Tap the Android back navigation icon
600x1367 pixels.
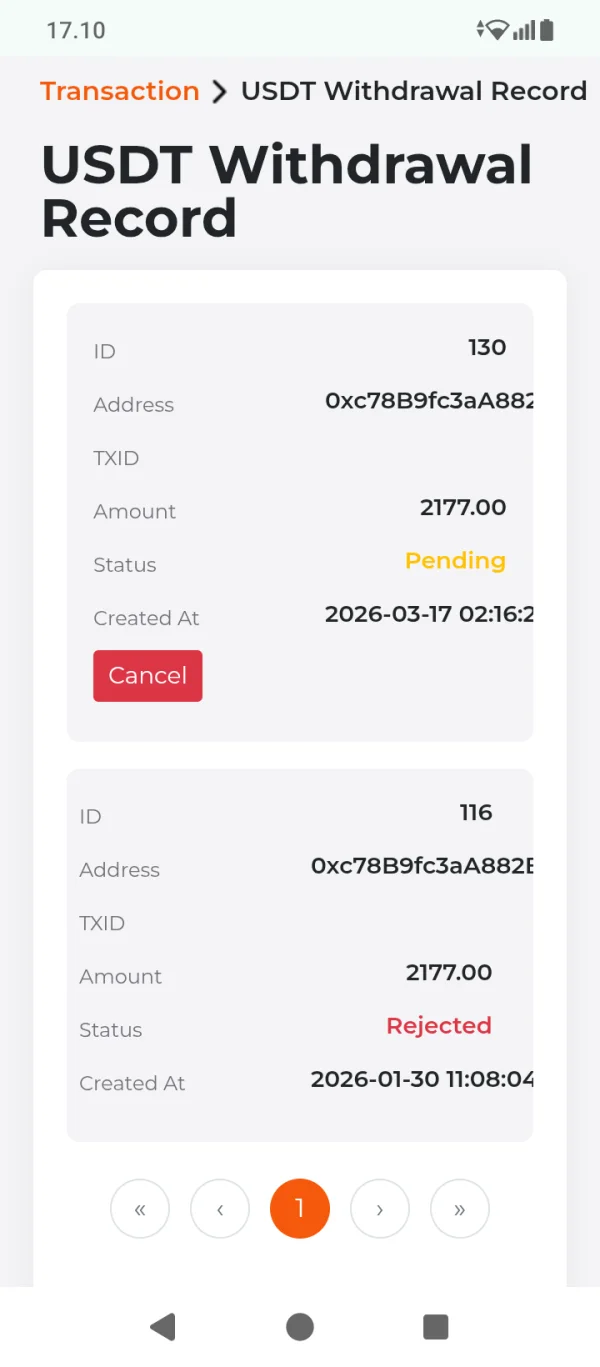point(163,1327)
